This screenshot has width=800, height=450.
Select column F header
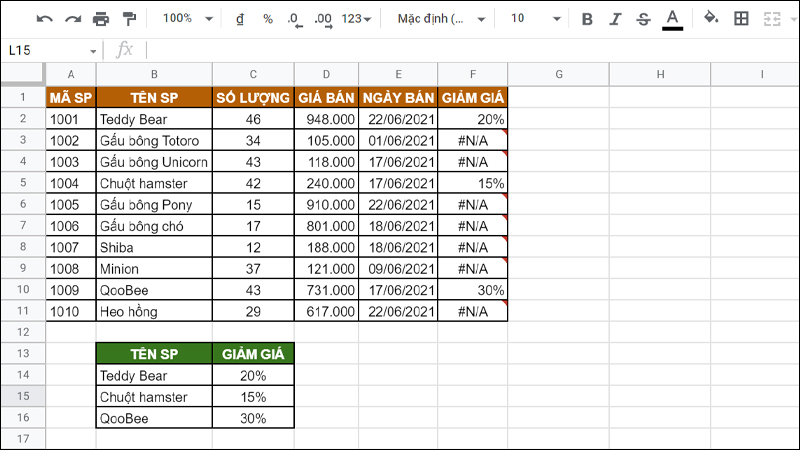(472, 74)
